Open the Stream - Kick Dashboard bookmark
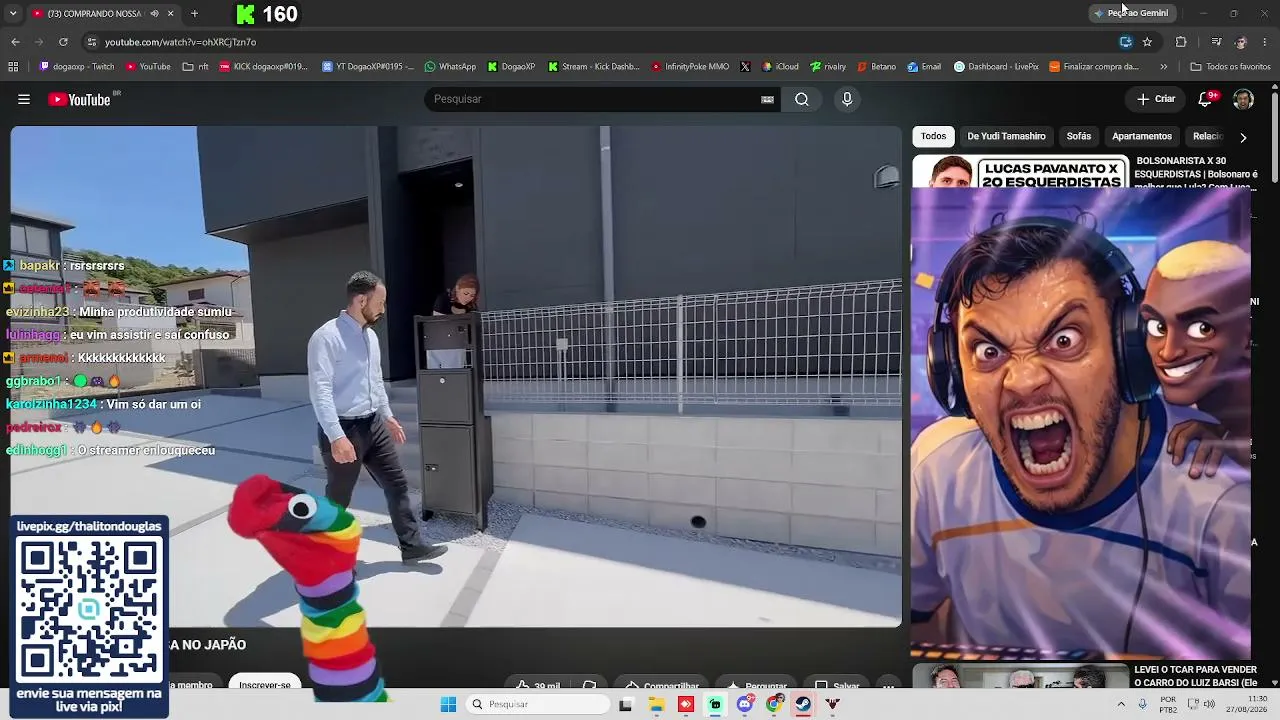This screenshot has width=1280, height=720. pos(594,67)
